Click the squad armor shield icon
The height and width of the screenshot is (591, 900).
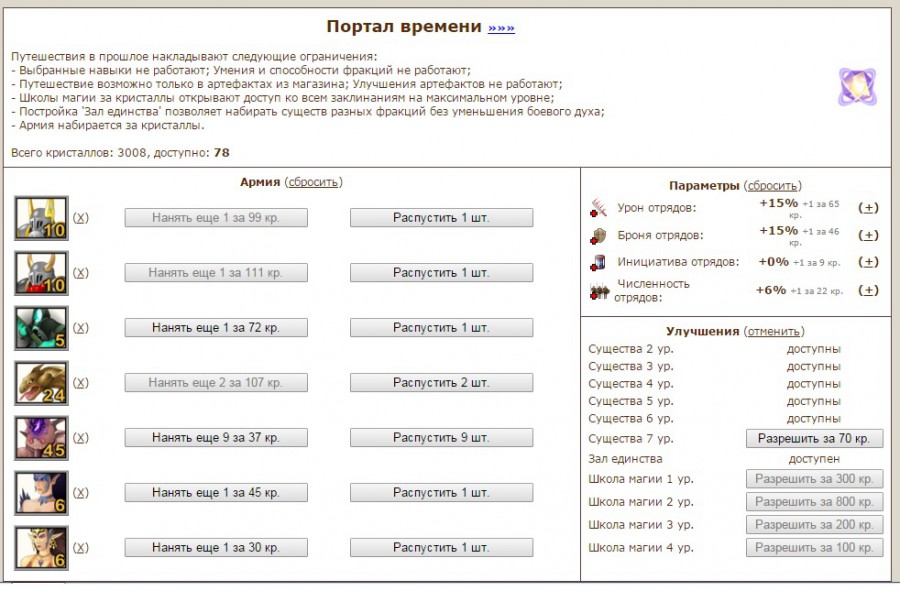coord(599,236)
